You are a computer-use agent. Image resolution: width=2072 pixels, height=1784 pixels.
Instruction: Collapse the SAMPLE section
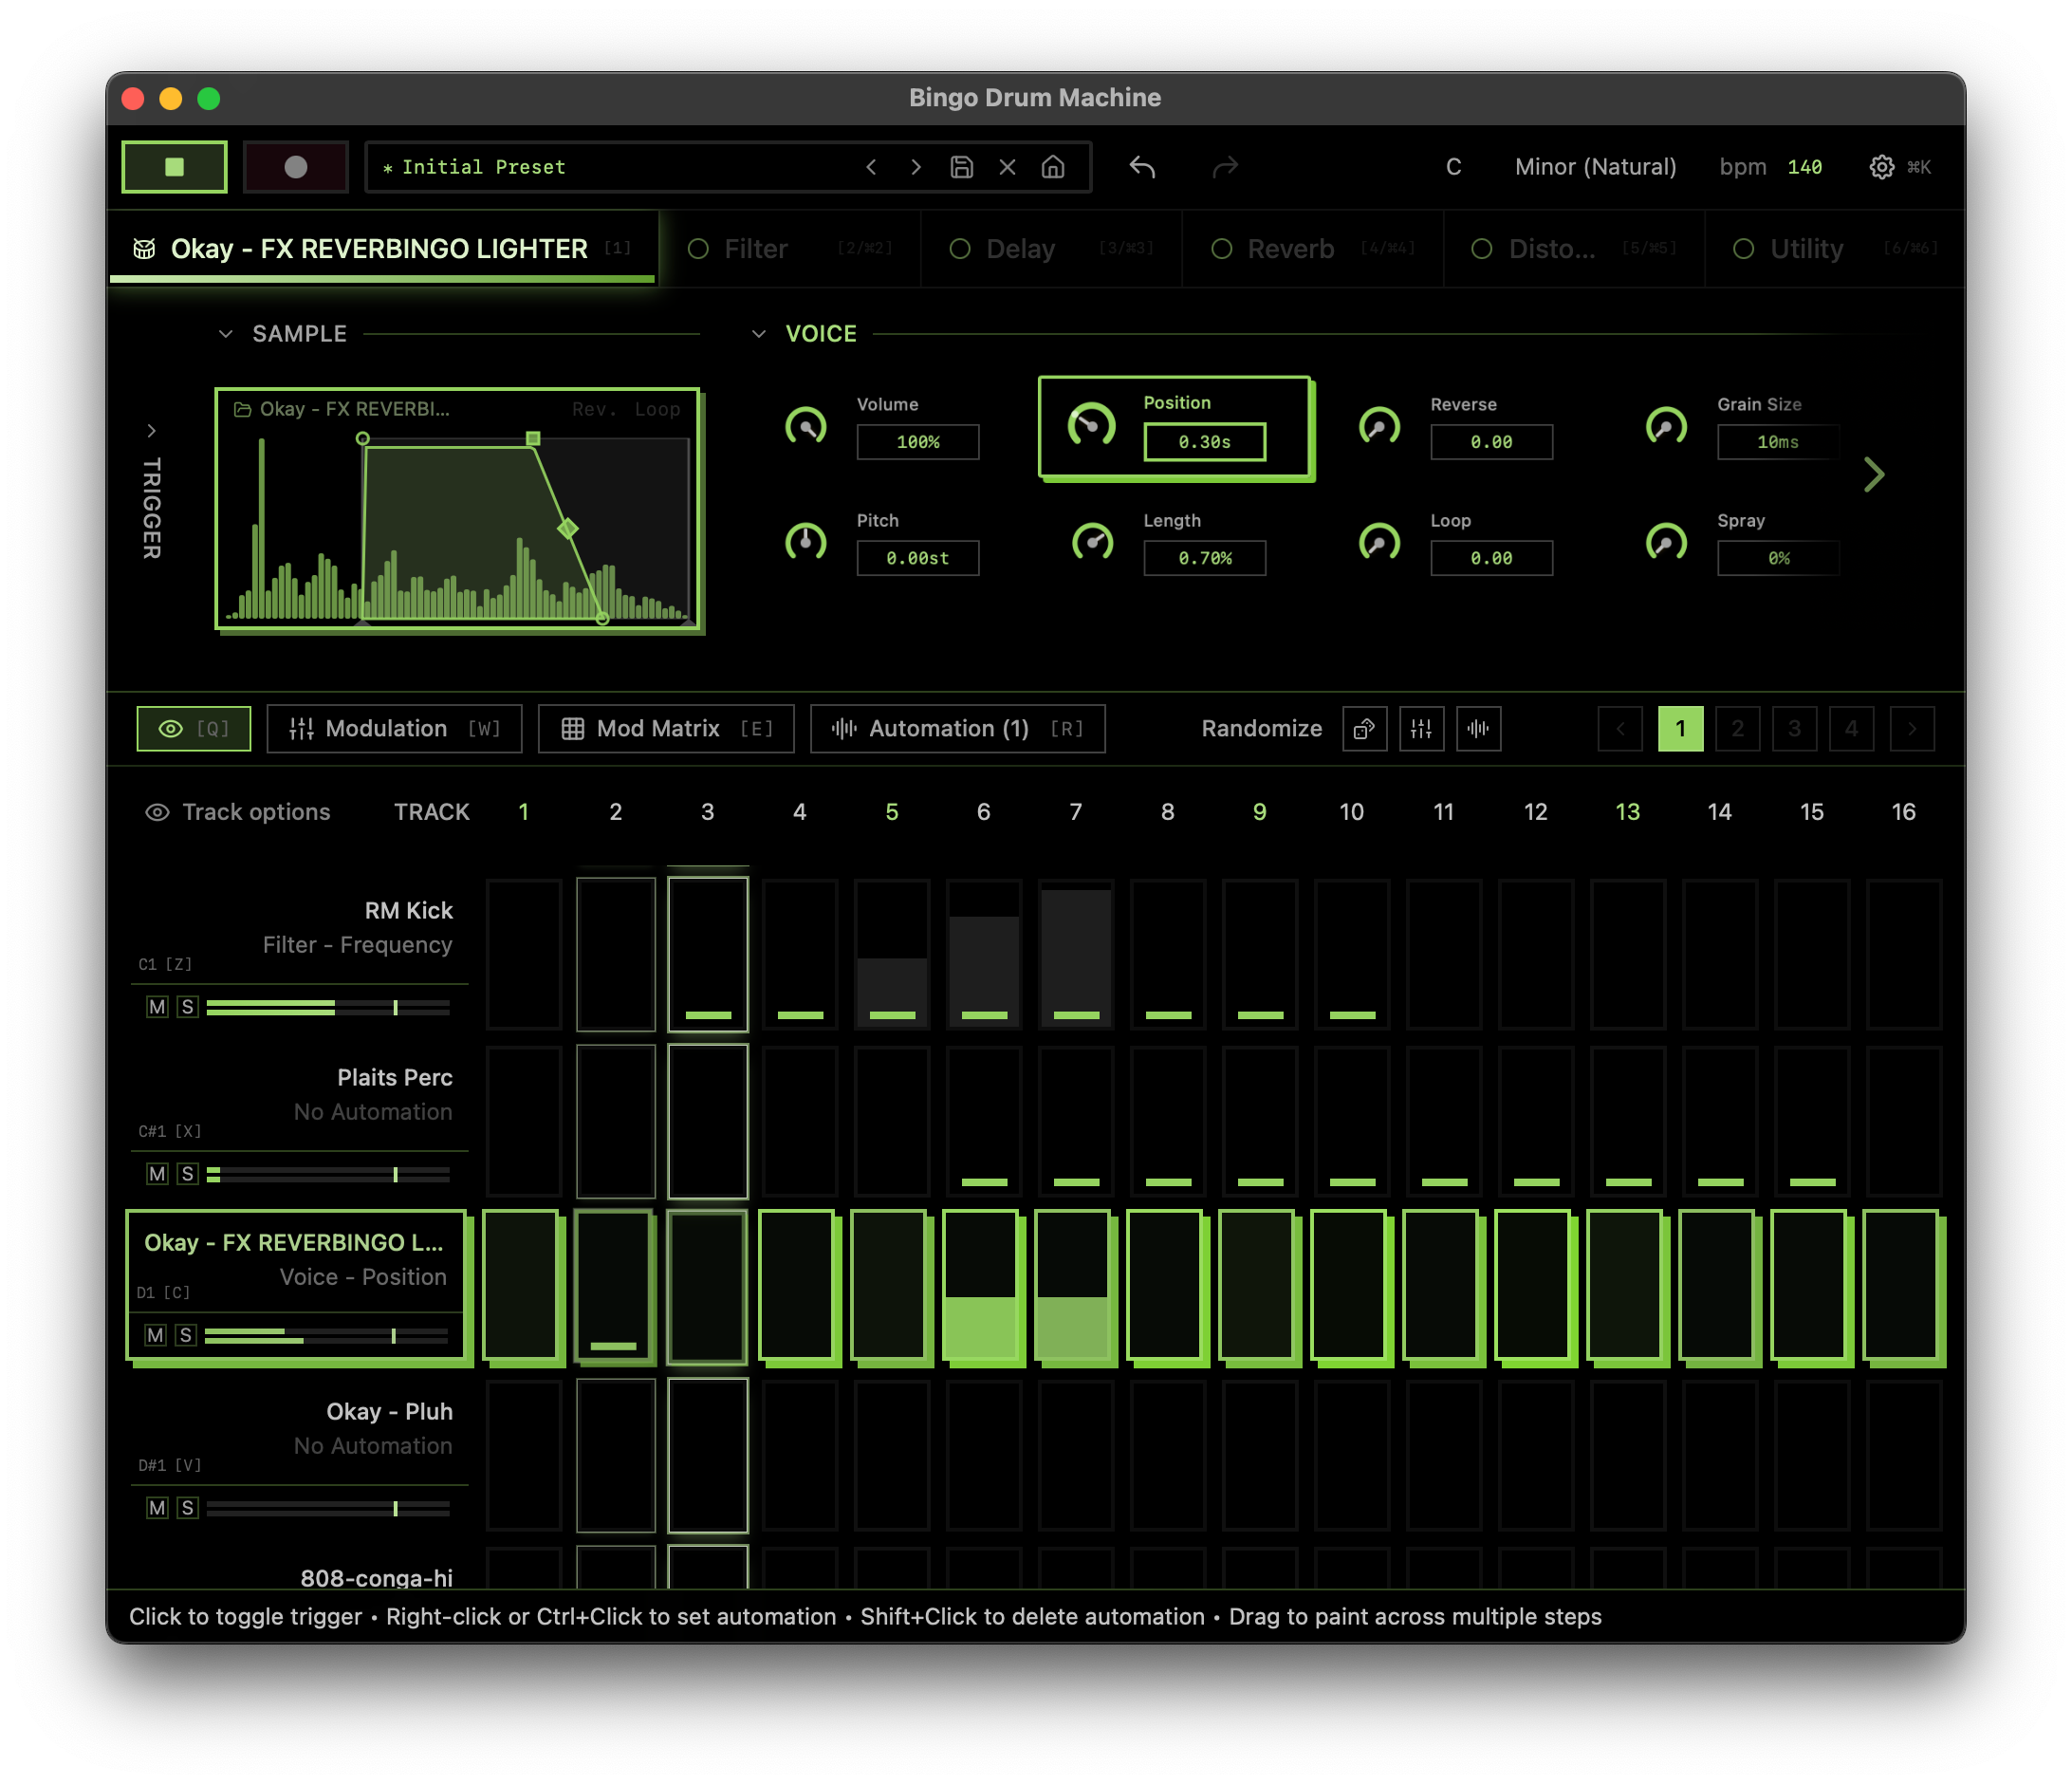226,334
